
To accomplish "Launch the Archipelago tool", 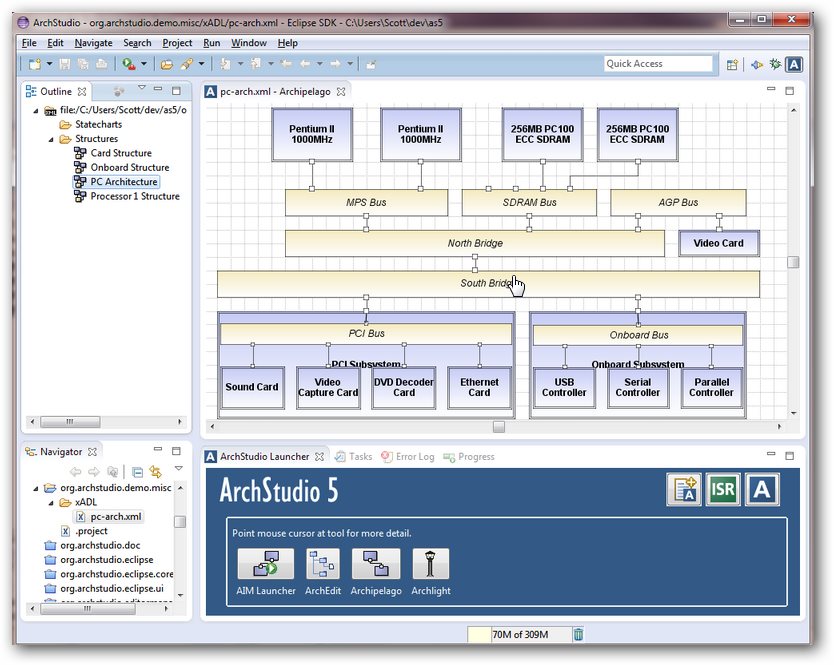I will coord(376,564).
